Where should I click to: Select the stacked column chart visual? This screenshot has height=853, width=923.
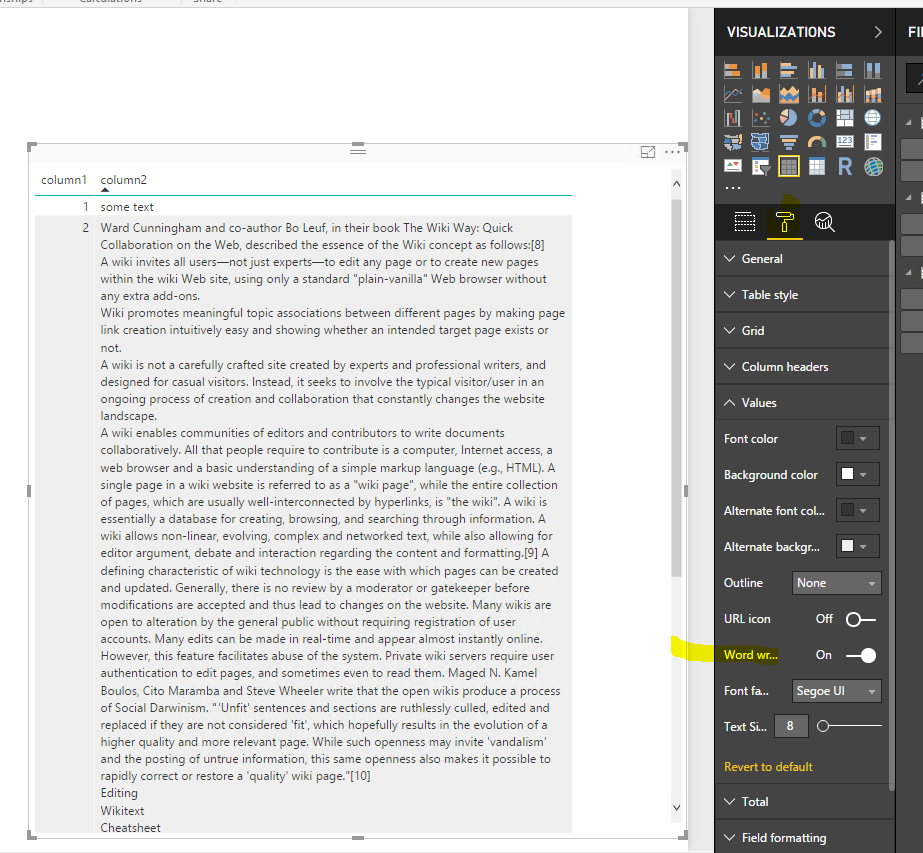point(761,71)
